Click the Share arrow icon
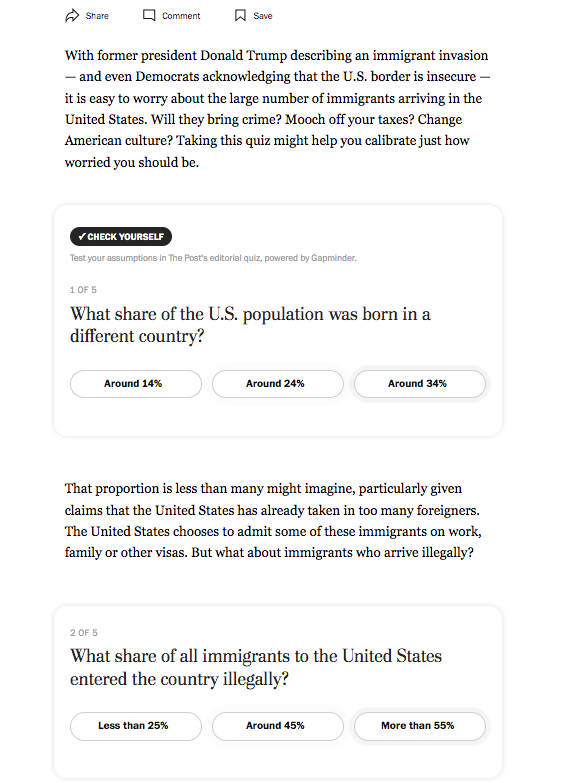Viewport: 564px width, 783px height. point(72,15)
